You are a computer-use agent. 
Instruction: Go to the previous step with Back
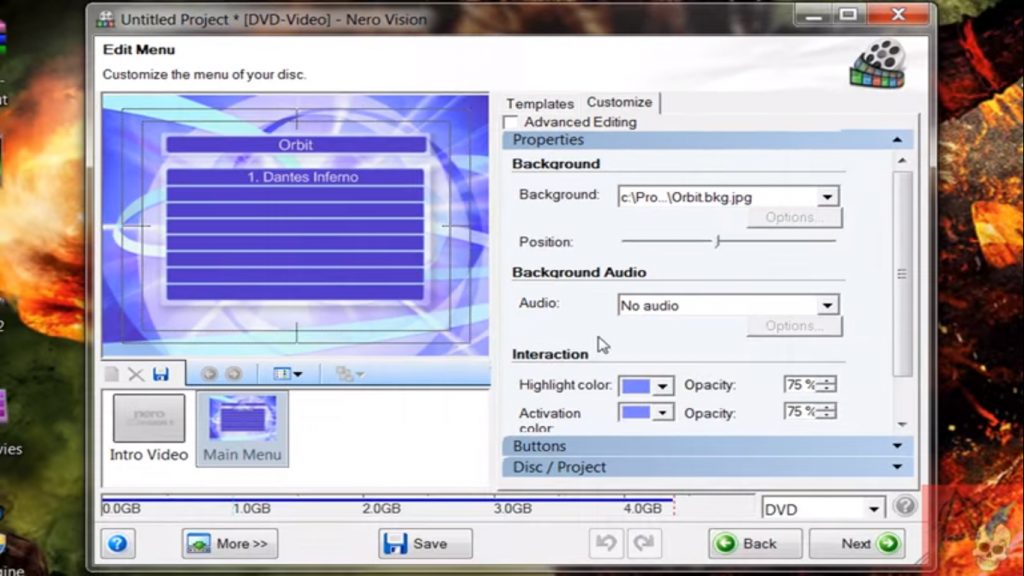point(756,543)
